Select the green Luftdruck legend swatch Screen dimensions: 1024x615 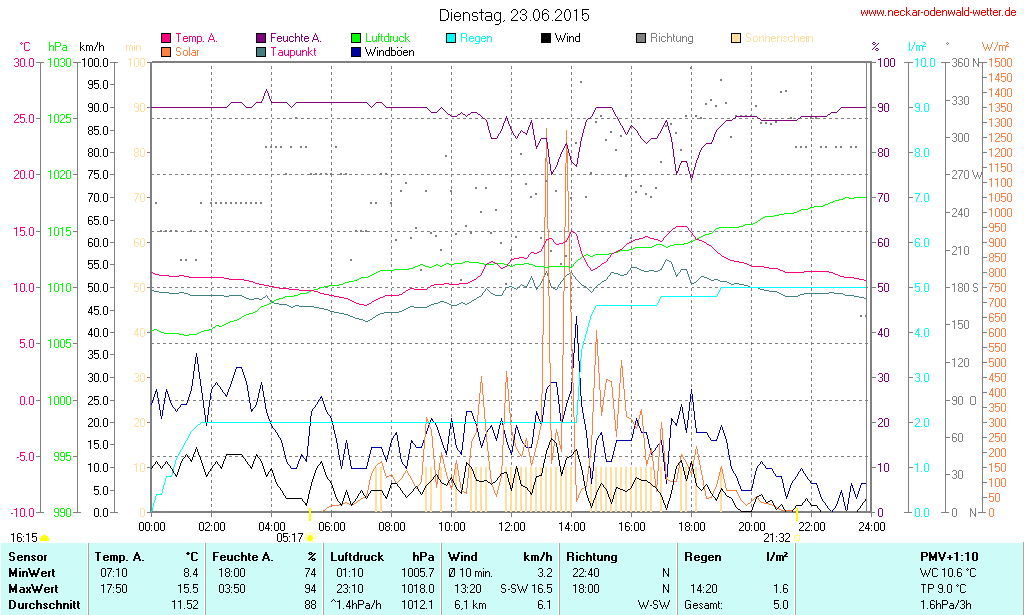357,39
